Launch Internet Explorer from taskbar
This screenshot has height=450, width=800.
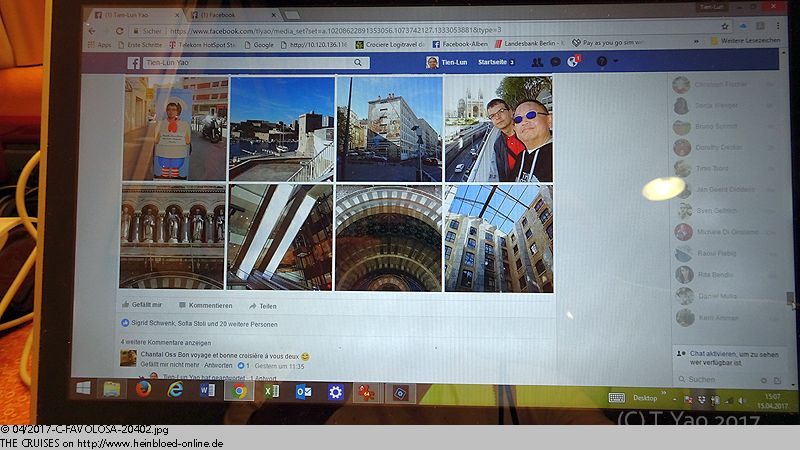(x=176, y=390)
